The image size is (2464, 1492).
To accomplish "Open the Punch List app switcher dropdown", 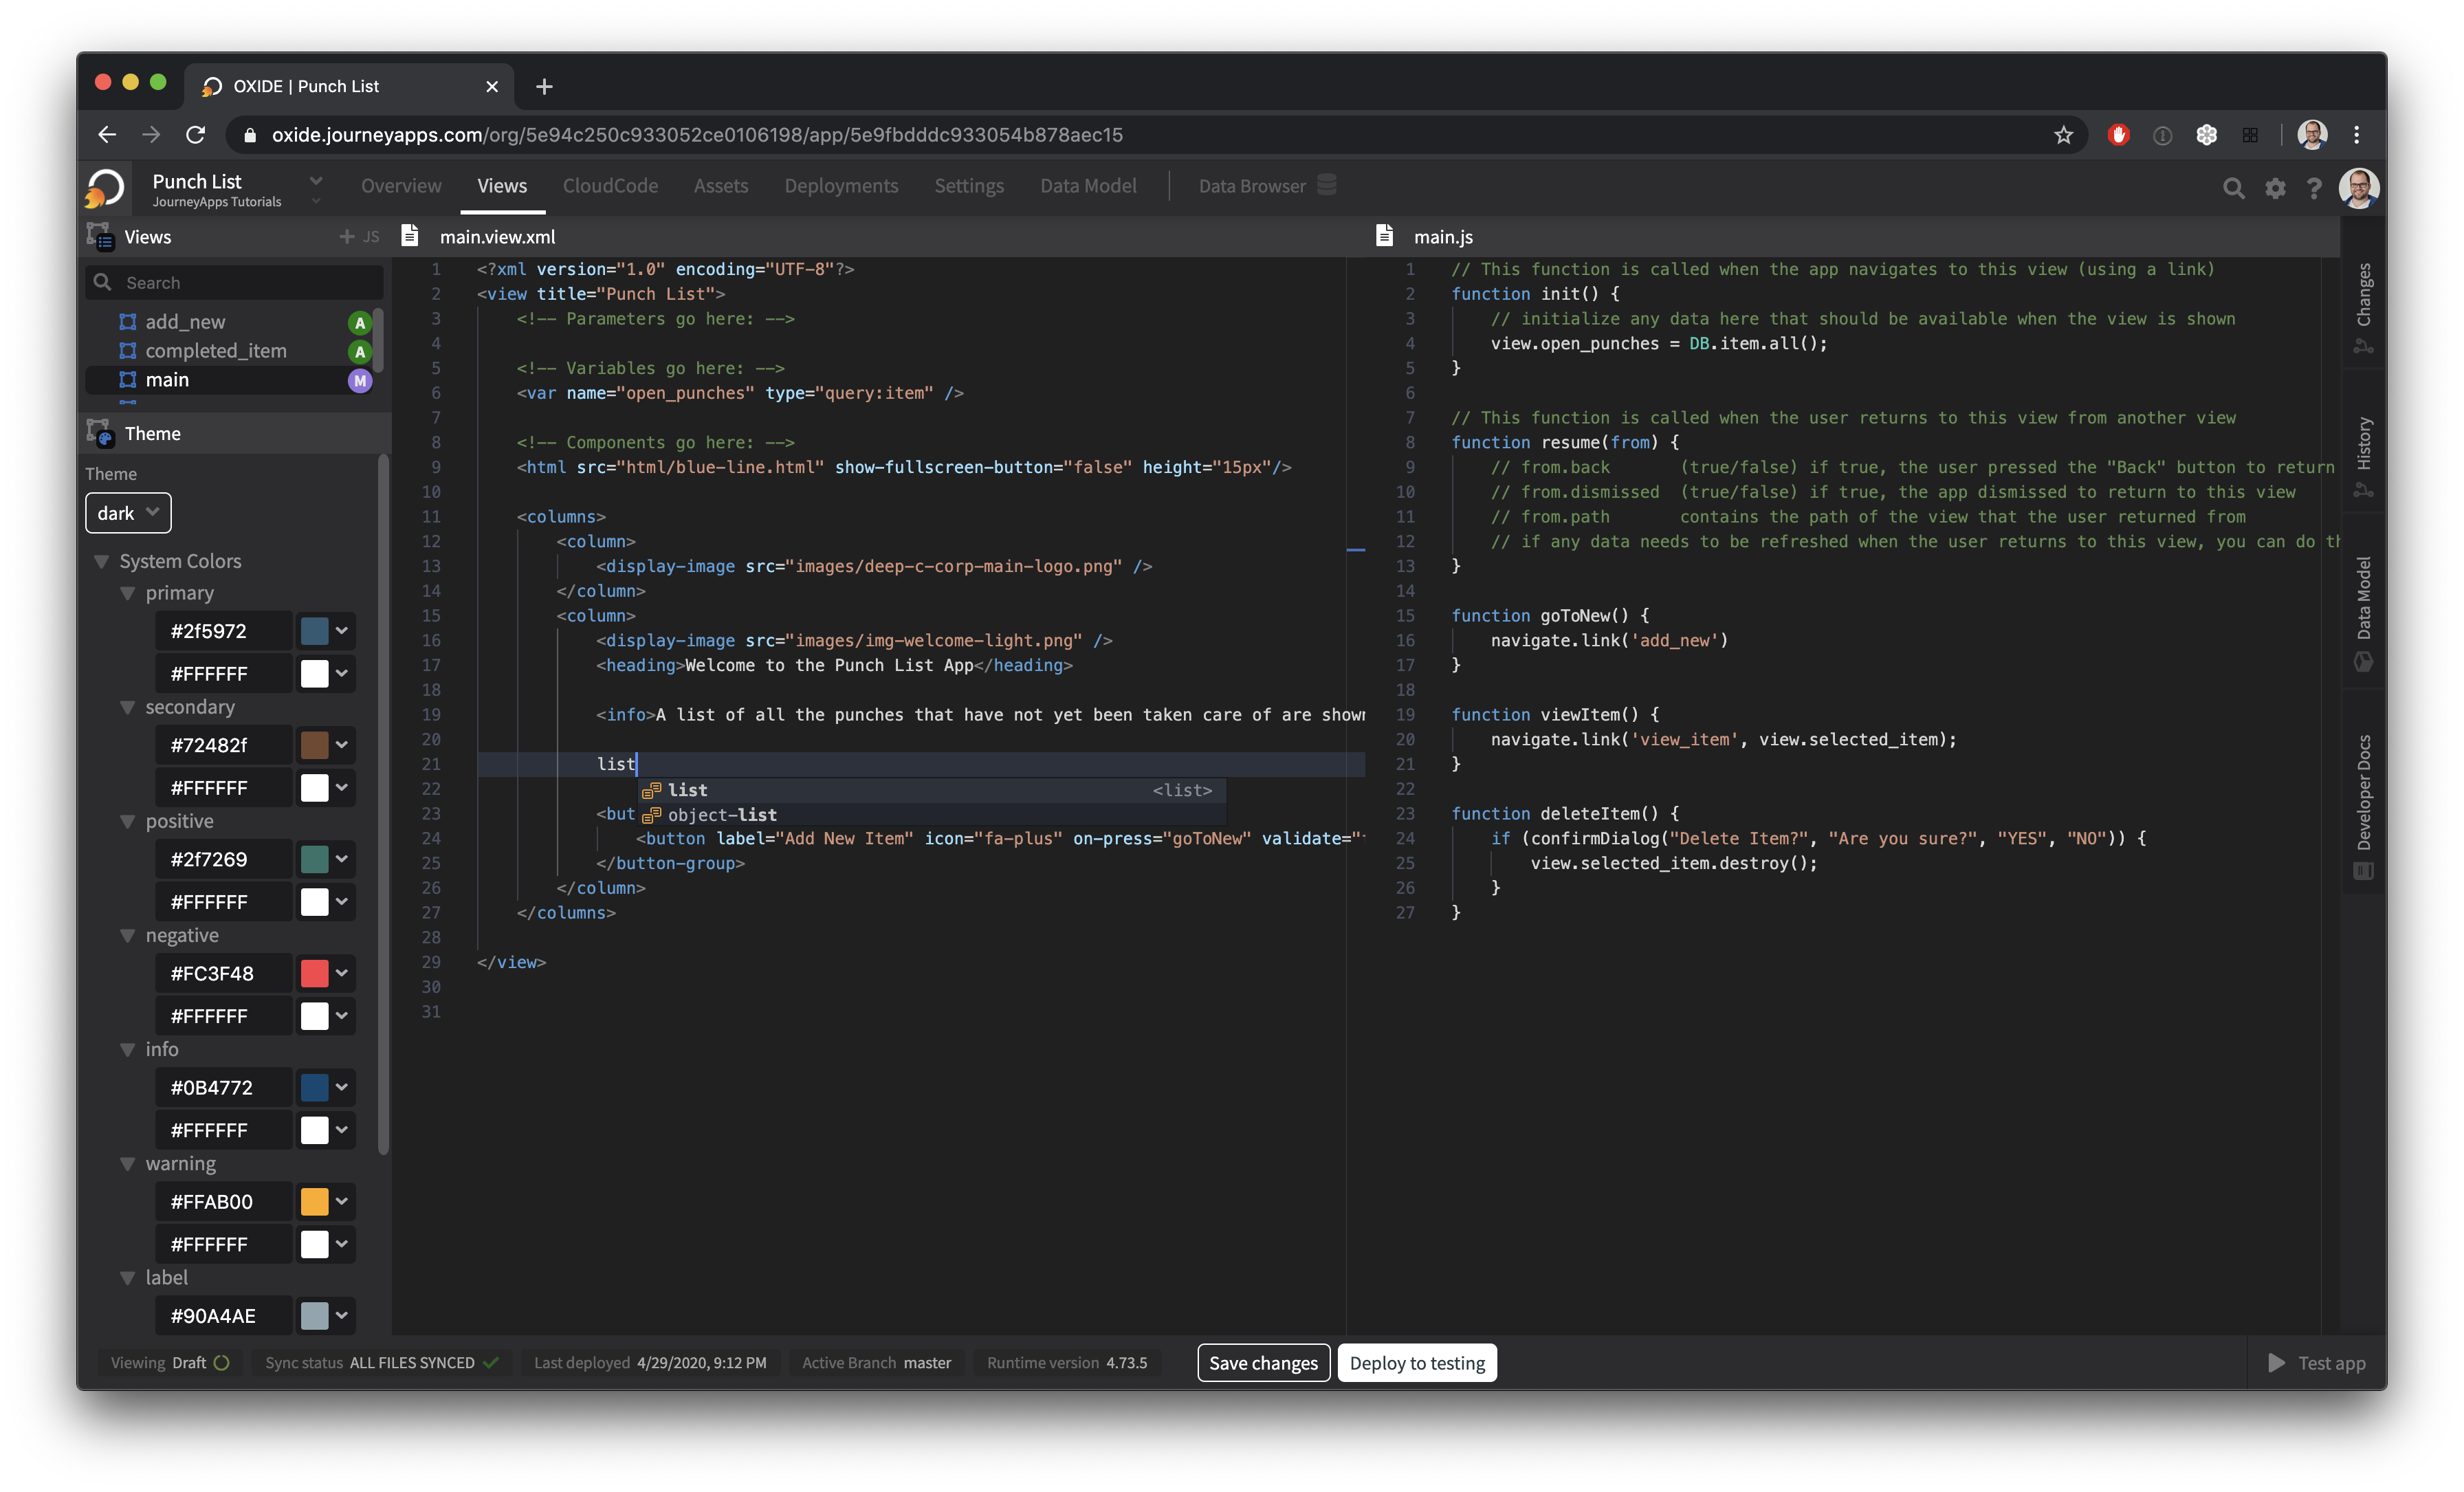I will click(315, 181).
